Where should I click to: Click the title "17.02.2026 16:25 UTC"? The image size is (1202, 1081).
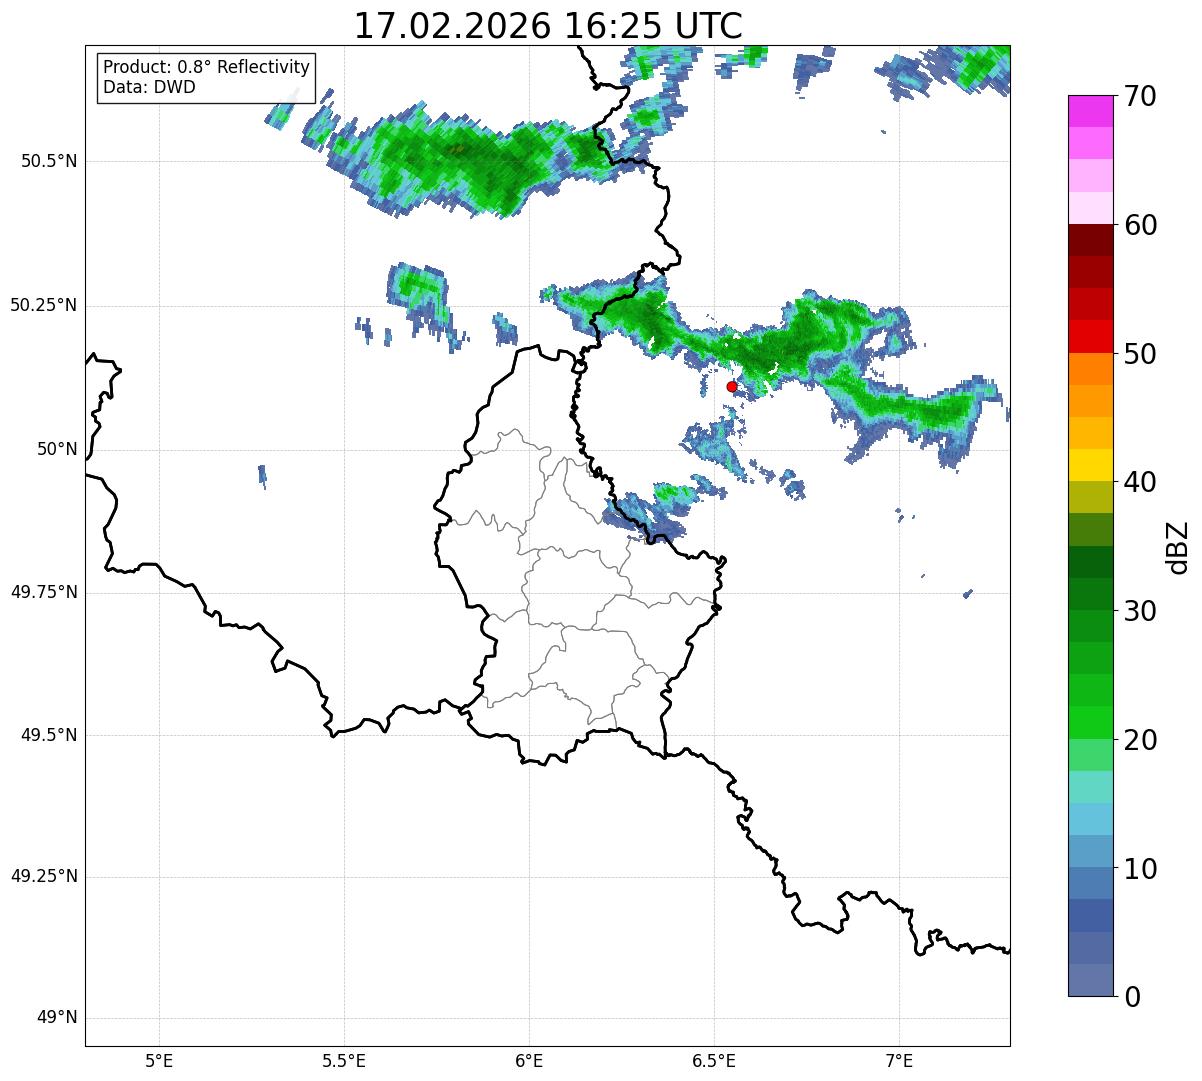coord(548,26)
